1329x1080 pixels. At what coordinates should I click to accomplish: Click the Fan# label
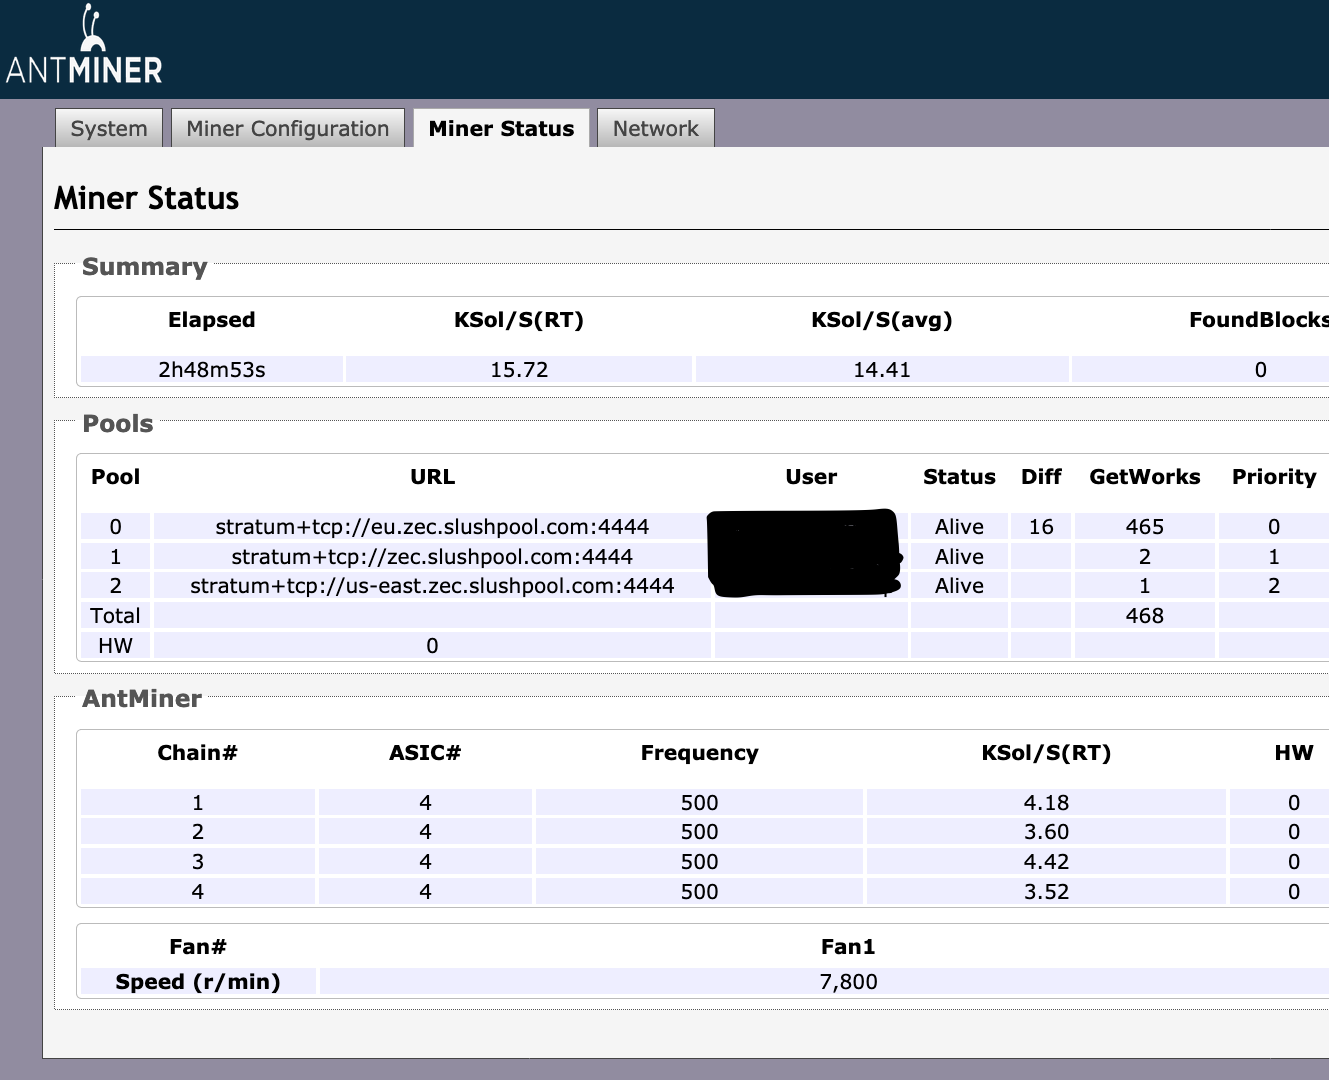click(198, 946)
